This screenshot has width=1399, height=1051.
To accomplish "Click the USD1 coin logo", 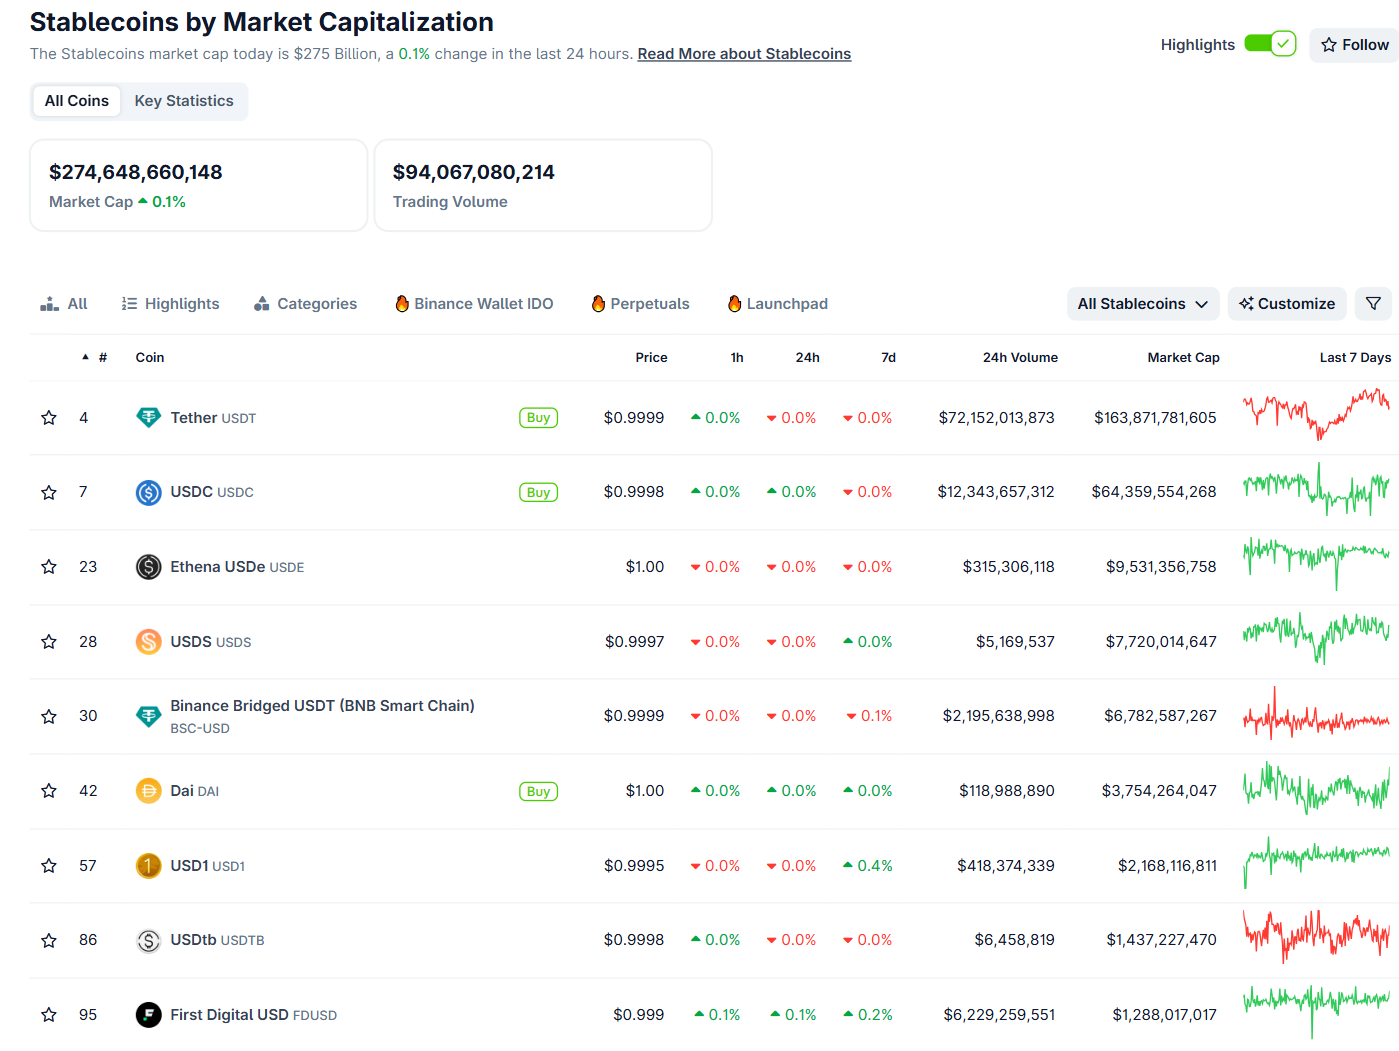I will click(148, 866).
